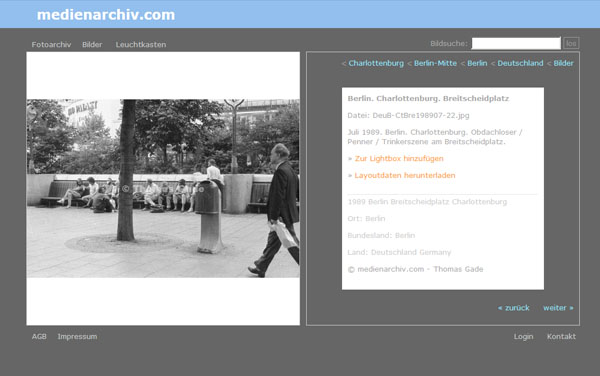Select the Bilder menu item
The width and height of the screenshot is (600, 376).
click(92, 45)
